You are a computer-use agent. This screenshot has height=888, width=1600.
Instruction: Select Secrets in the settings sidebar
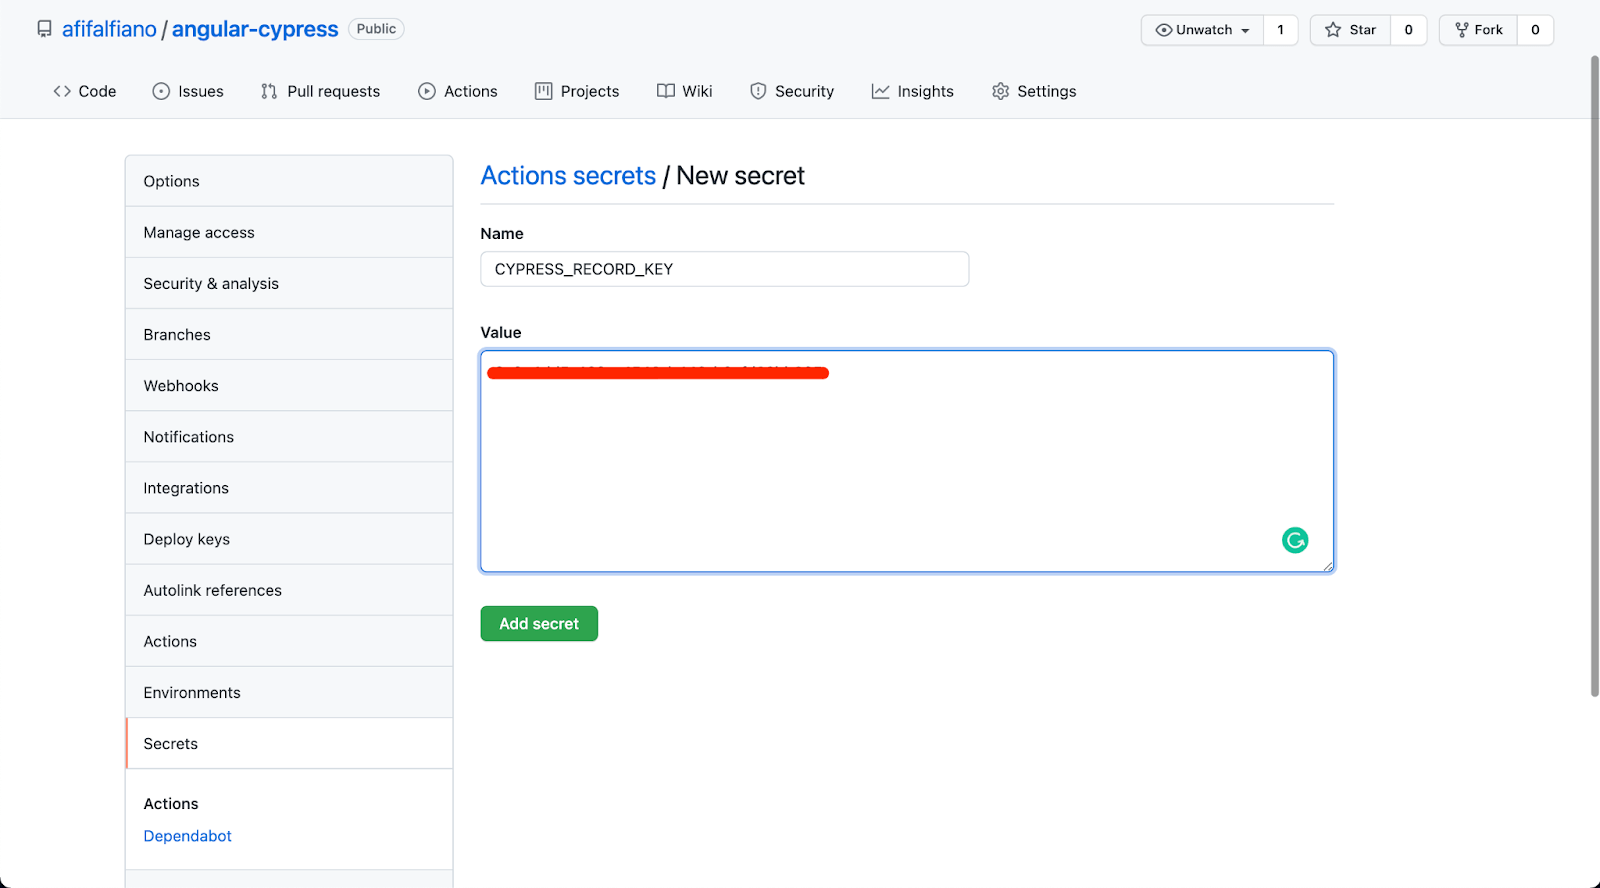289,743
